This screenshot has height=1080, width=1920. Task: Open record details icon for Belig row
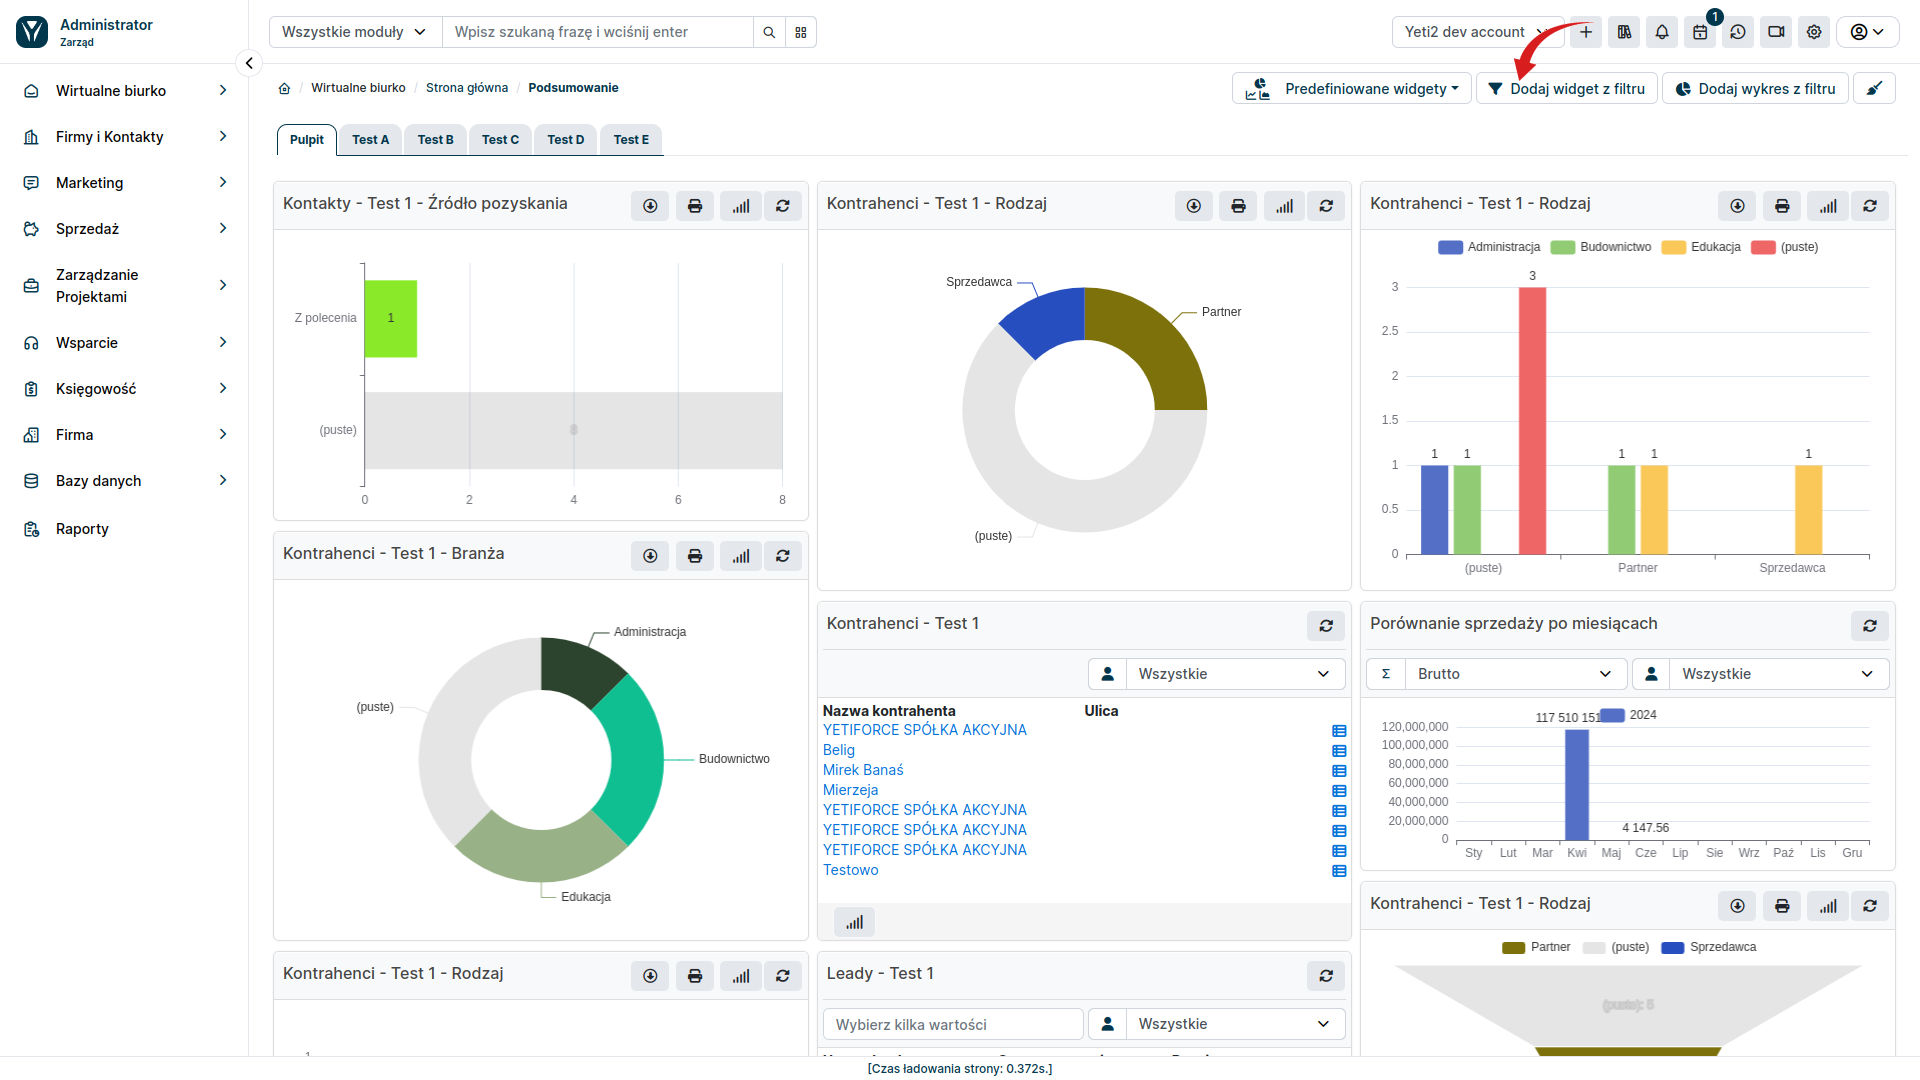1339,751
